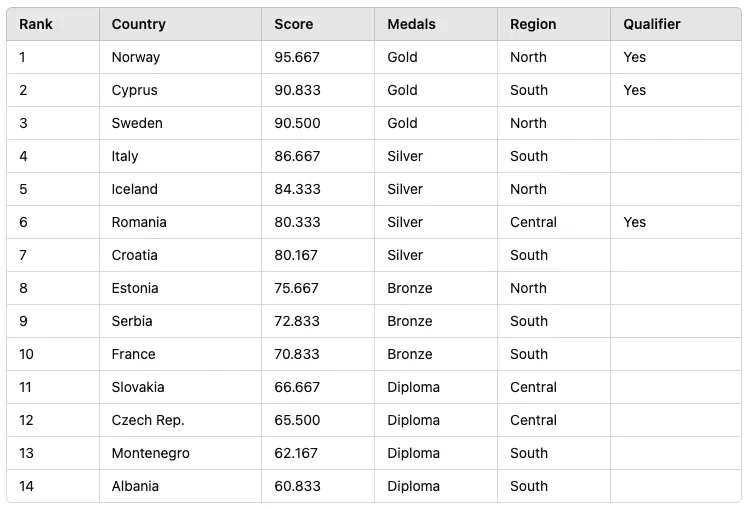Image resolution: width=748 pixels, height=510 pixels.
Task: Select Montenegro's Diploma medal cell
Action: [413, 453]
